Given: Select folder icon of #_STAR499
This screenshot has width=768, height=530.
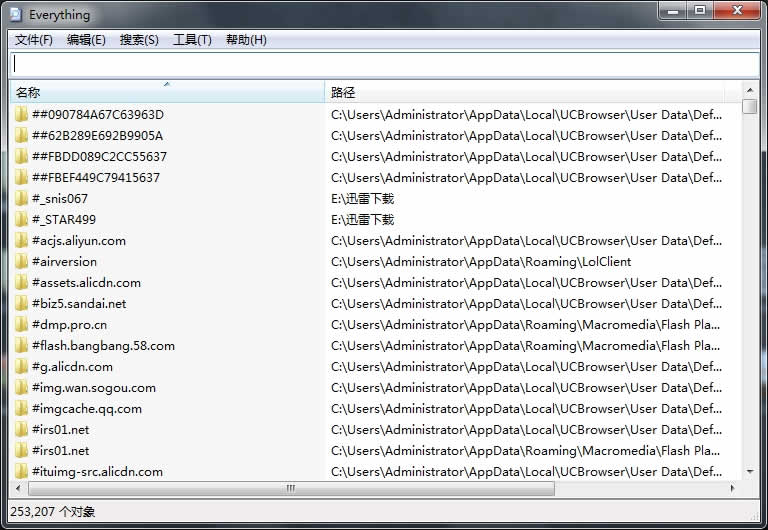Looking at the screenshot, I should coord(21,220).
